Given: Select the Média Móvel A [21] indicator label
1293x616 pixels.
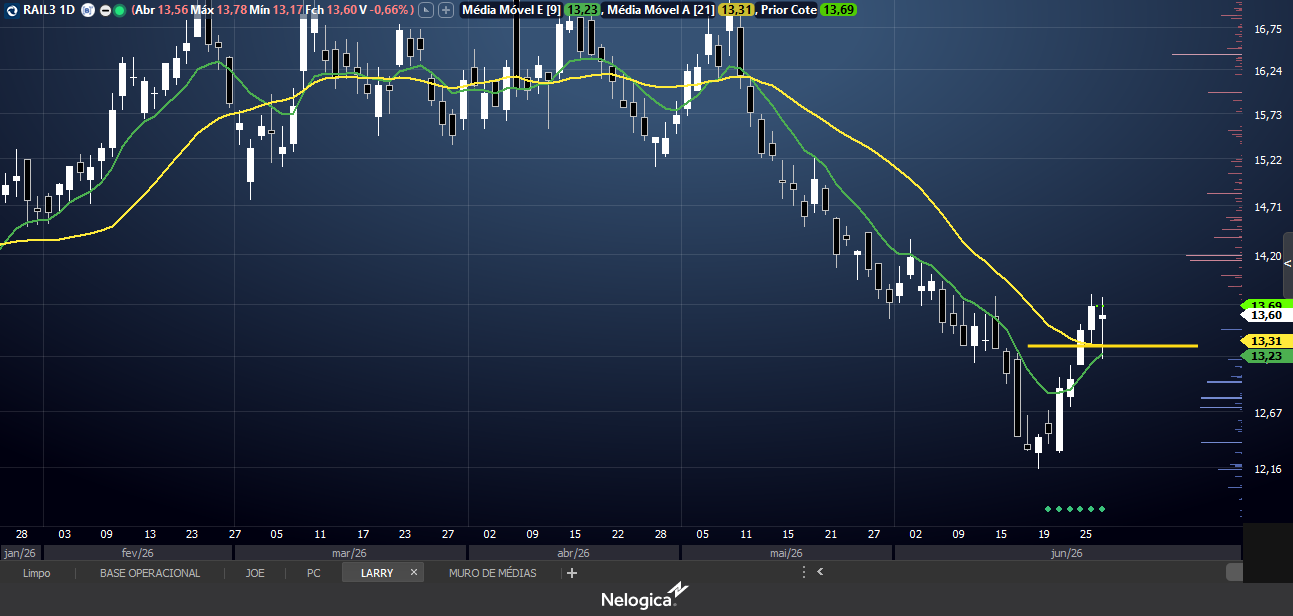Looking at the screenshot, I should 660,10.
